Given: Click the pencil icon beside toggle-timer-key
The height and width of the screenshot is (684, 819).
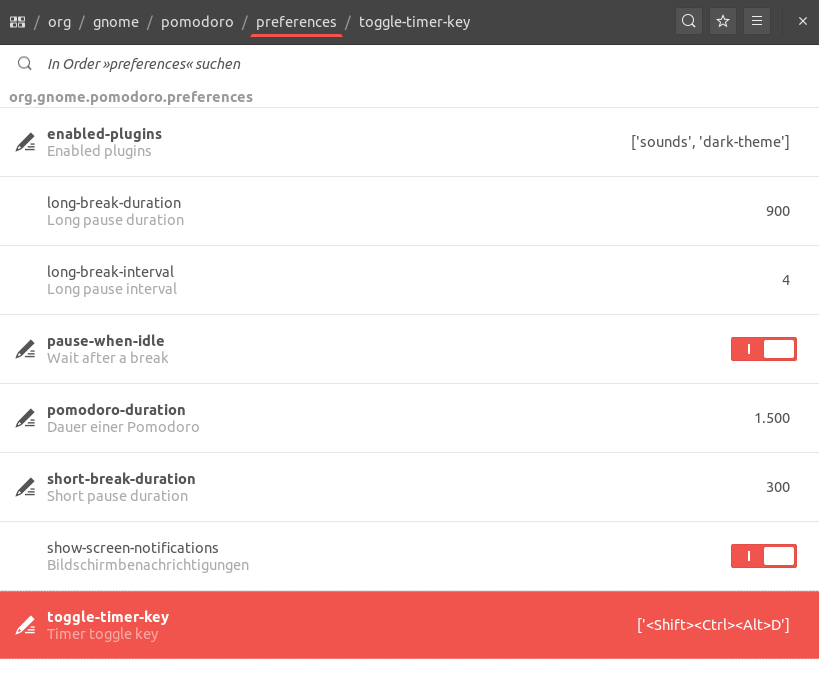Looking at the screenshot, I should tap(25, 625).
